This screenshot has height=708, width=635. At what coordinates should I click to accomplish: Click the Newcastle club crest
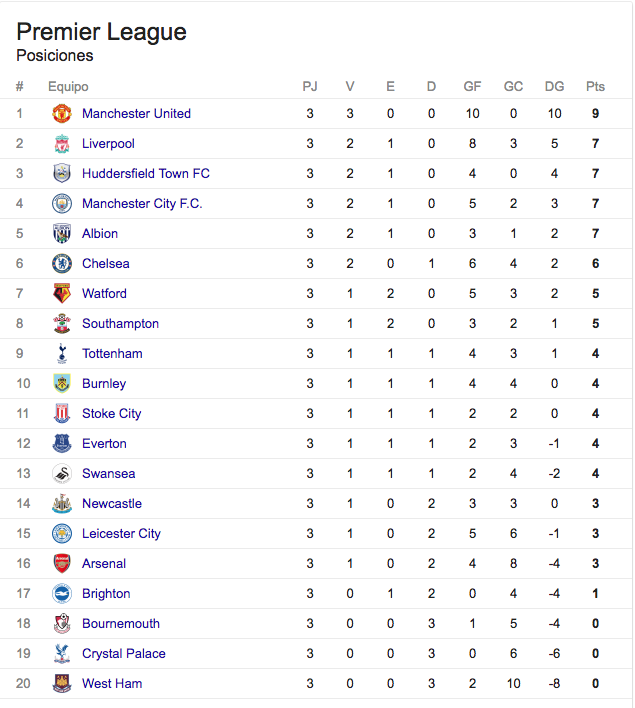coord(62,503)
